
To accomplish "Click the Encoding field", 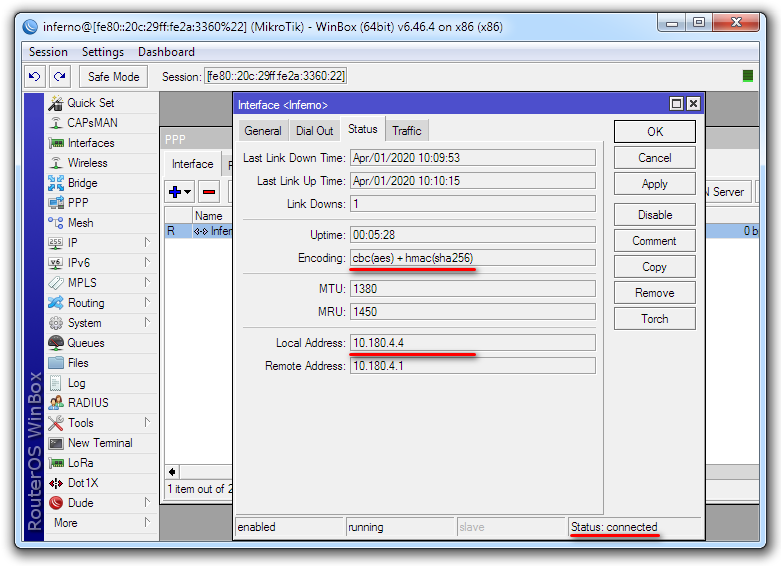I will (x=473, y=258).
